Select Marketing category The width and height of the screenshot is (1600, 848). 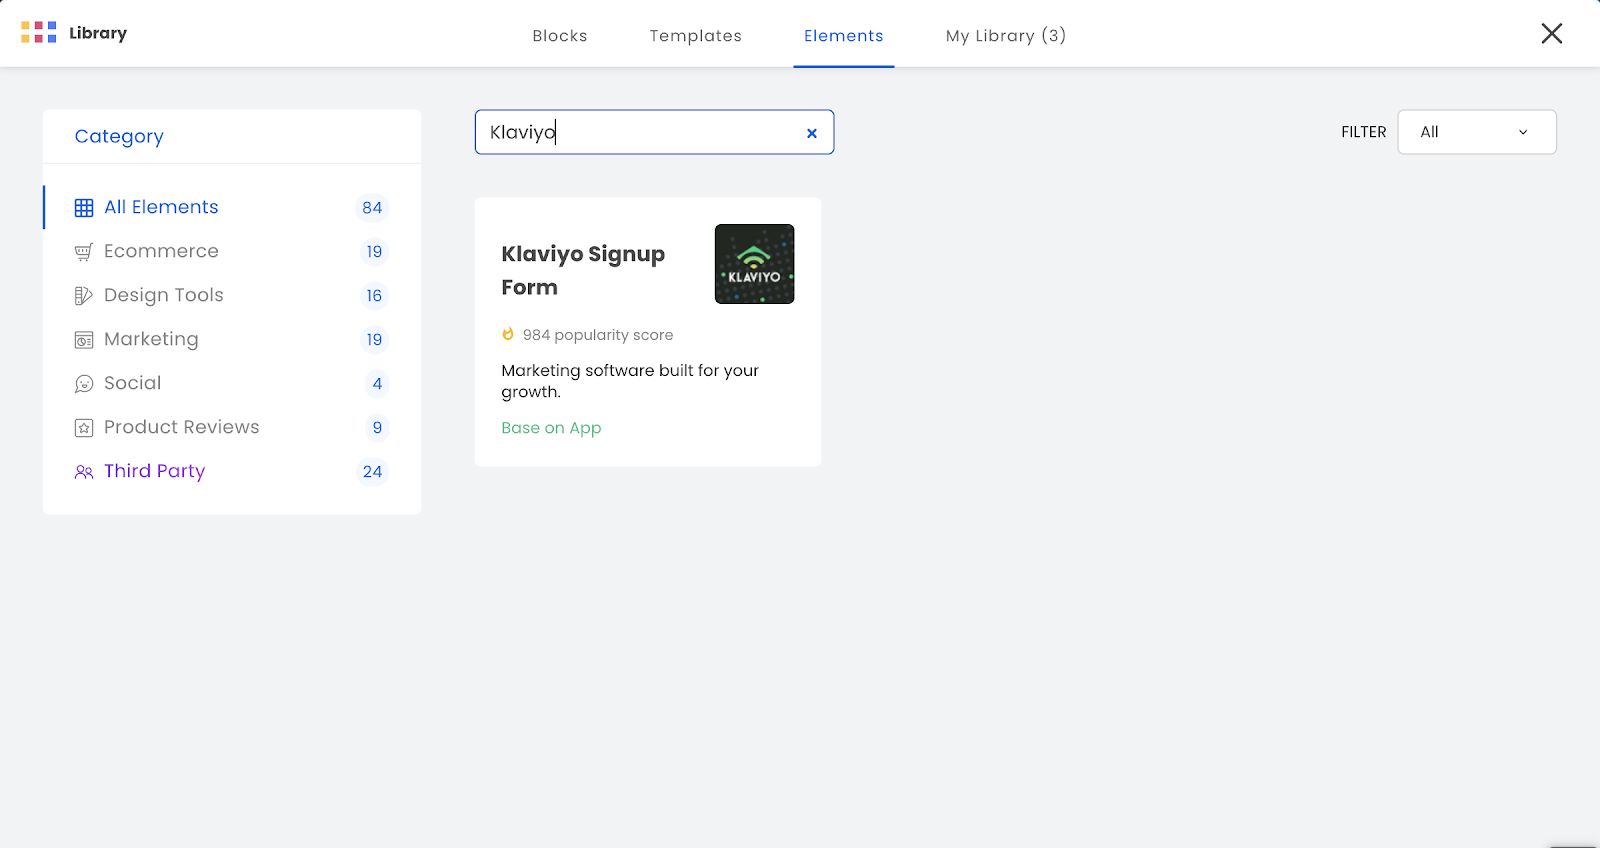232,339
